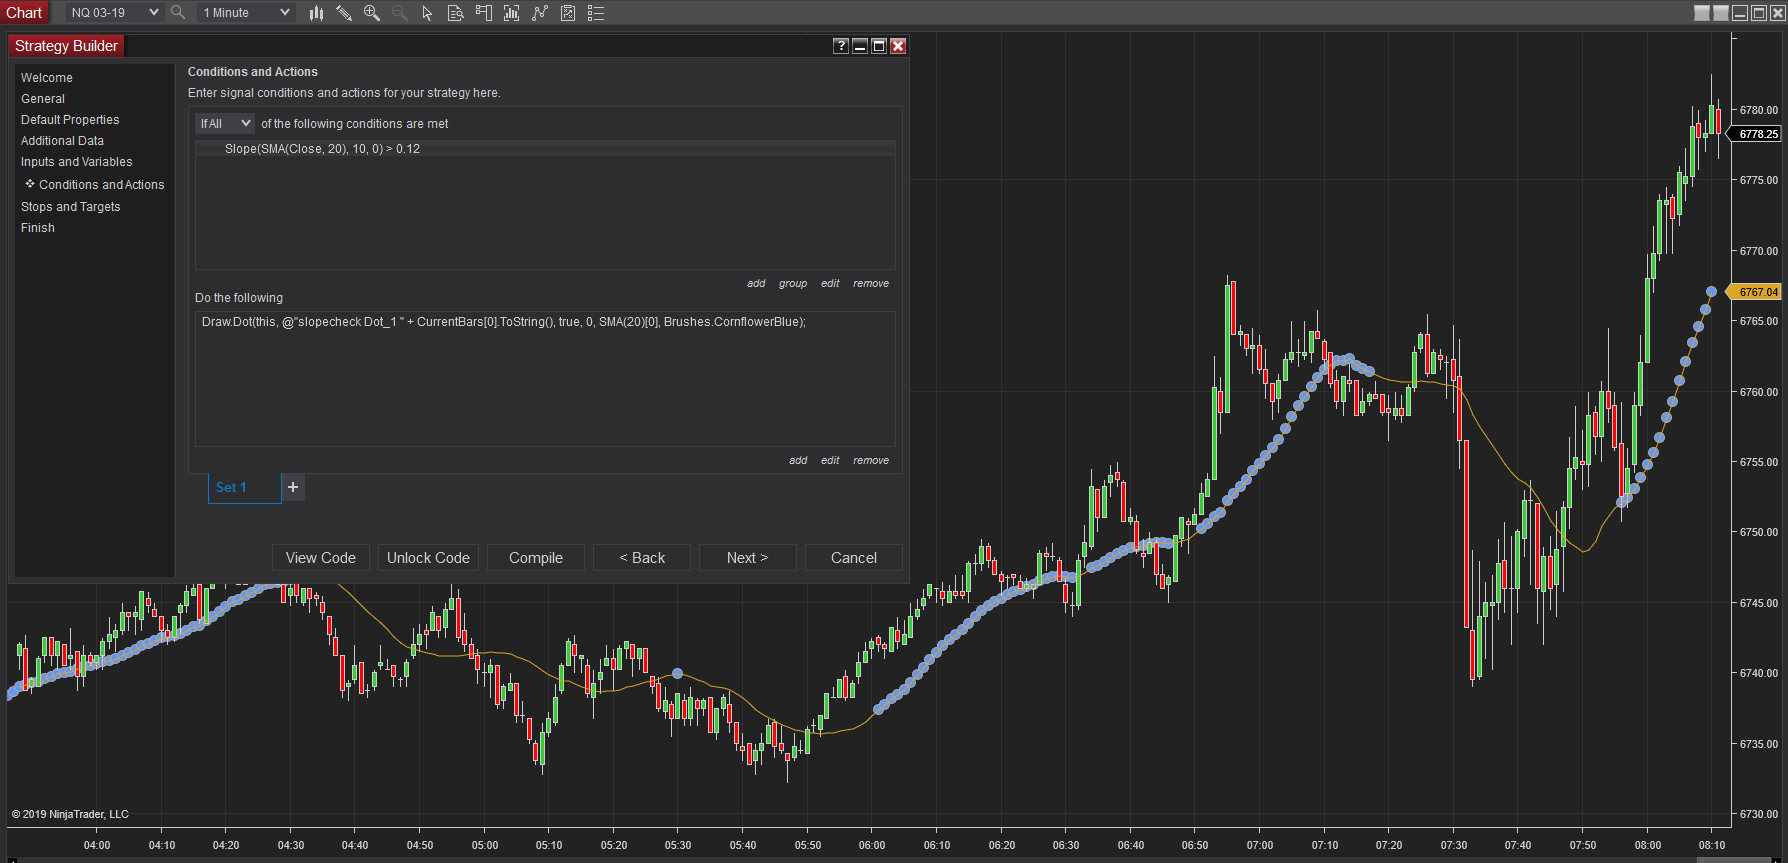Select the Zoom In tool
Image resolution: width=1788 pixels, height=863 pixels.
click(372, 13)
